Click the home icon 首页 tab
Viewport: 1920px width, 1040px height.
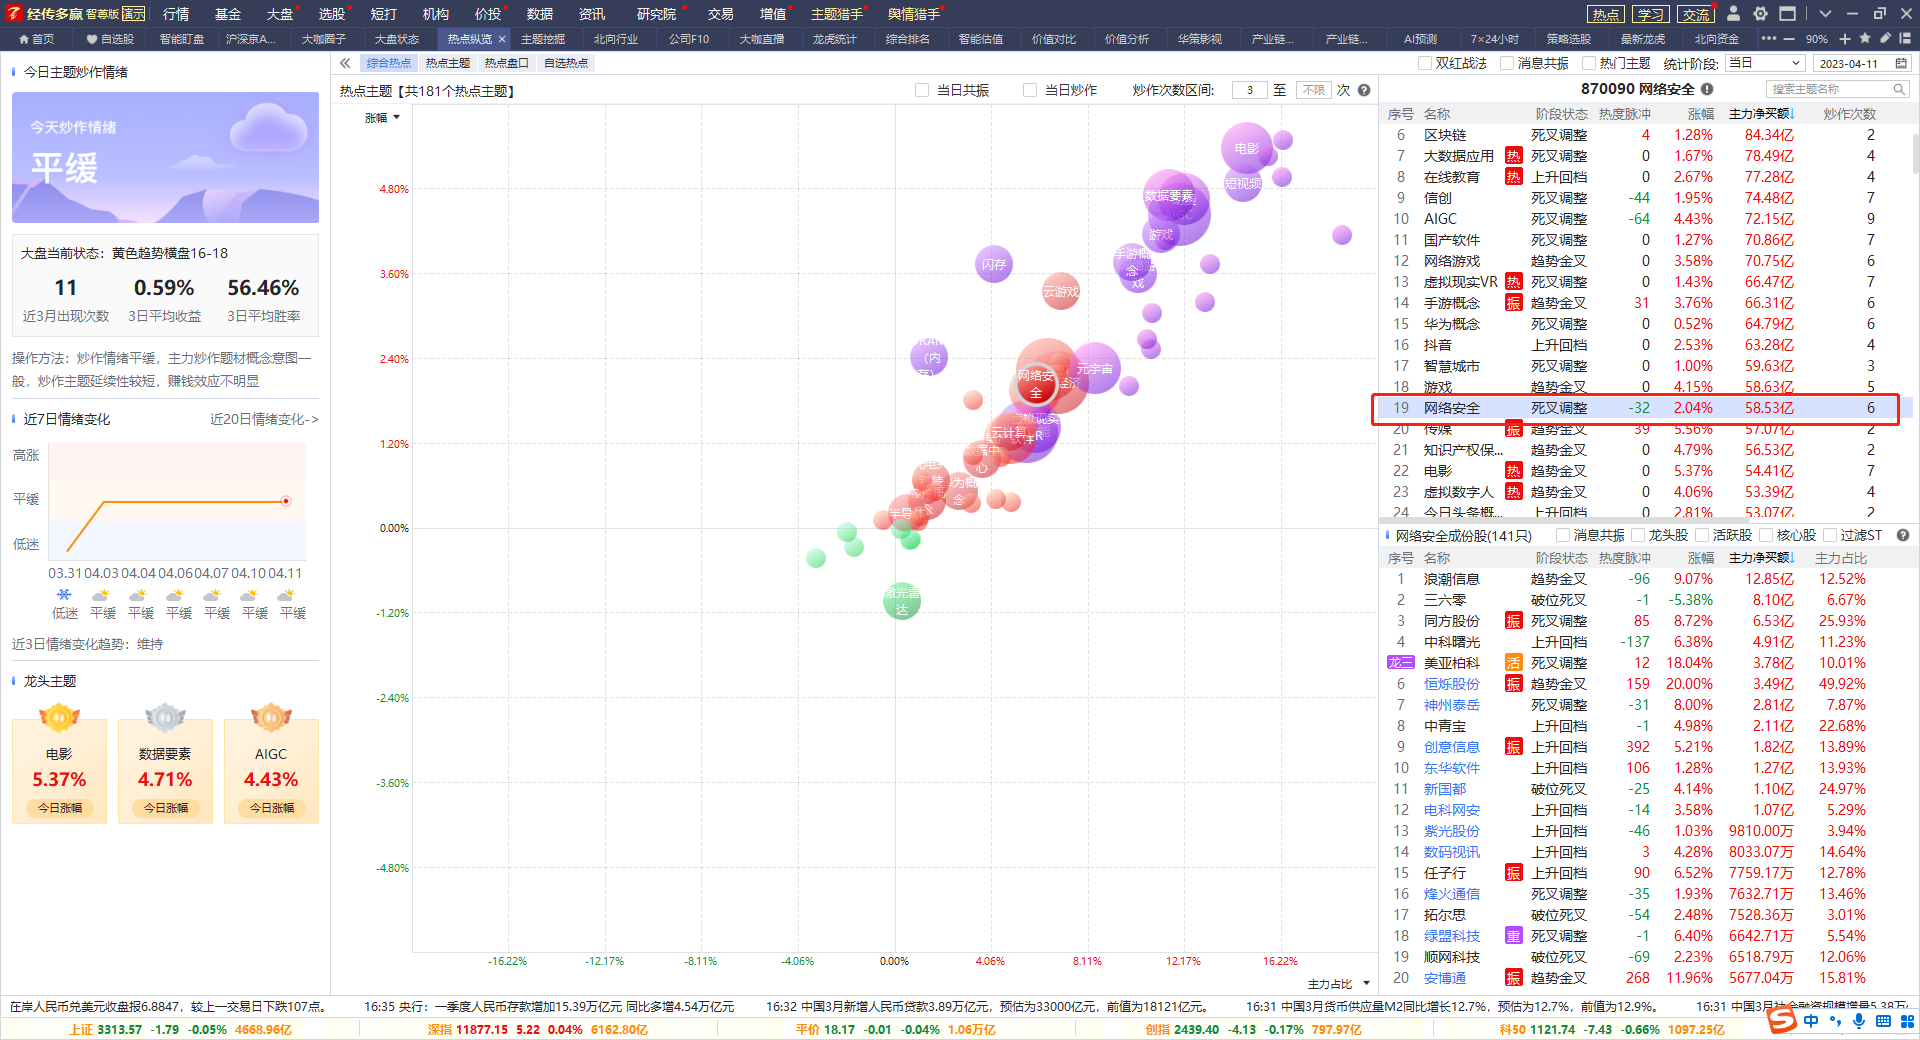36,38
